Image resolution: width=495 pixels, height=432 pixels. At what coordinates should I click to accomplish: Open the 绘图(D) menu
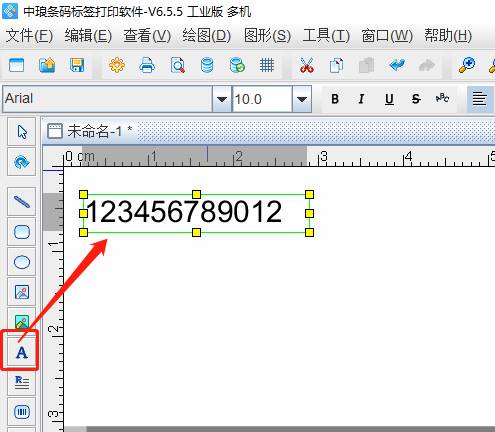pyautogui.click(x=206, y=36)
